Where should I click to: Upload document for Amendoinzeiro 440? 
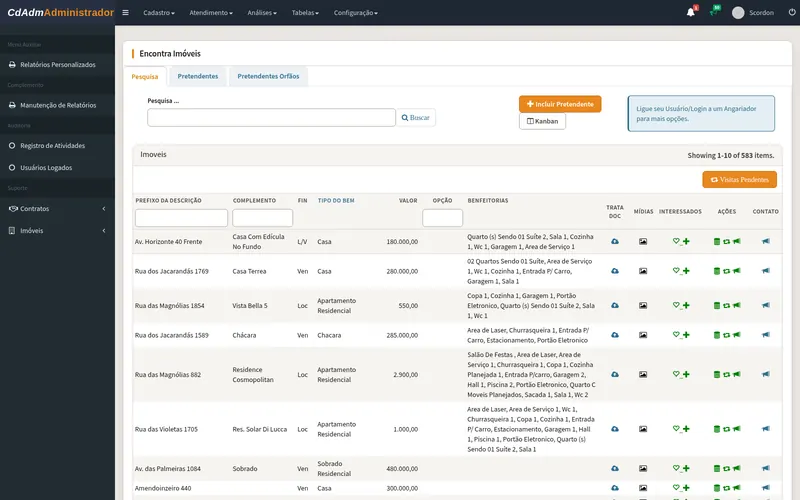pos(615,488)
